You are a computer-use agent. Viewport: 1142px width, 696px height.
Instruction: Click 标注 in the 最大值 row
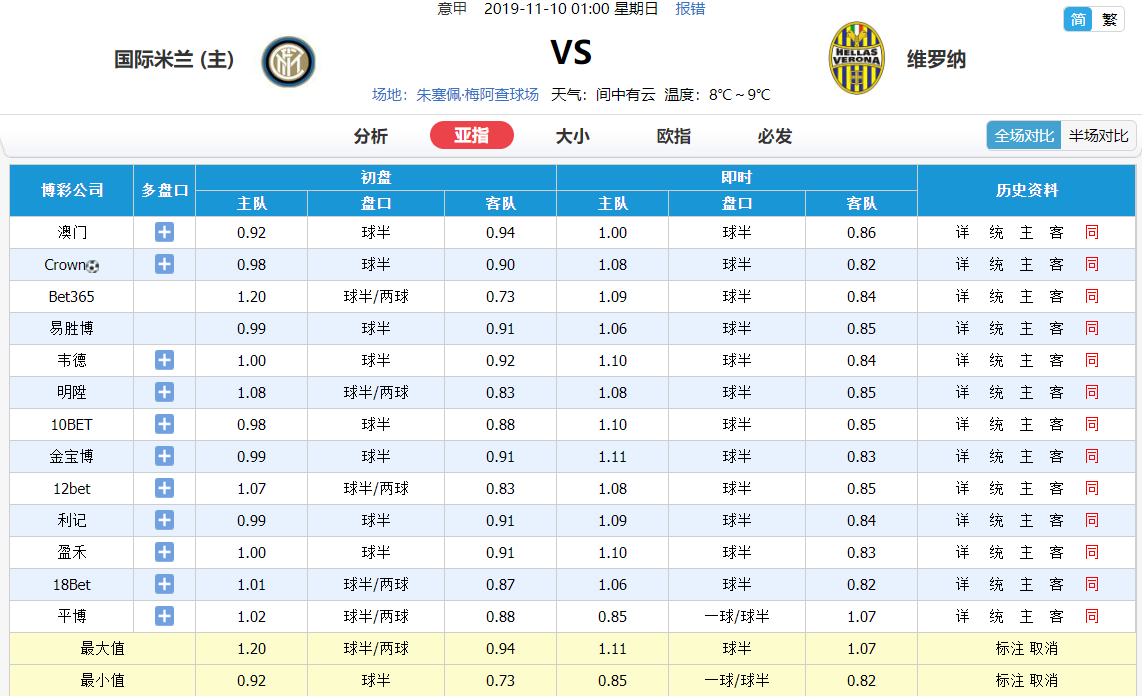click(x=1009, y=649)
